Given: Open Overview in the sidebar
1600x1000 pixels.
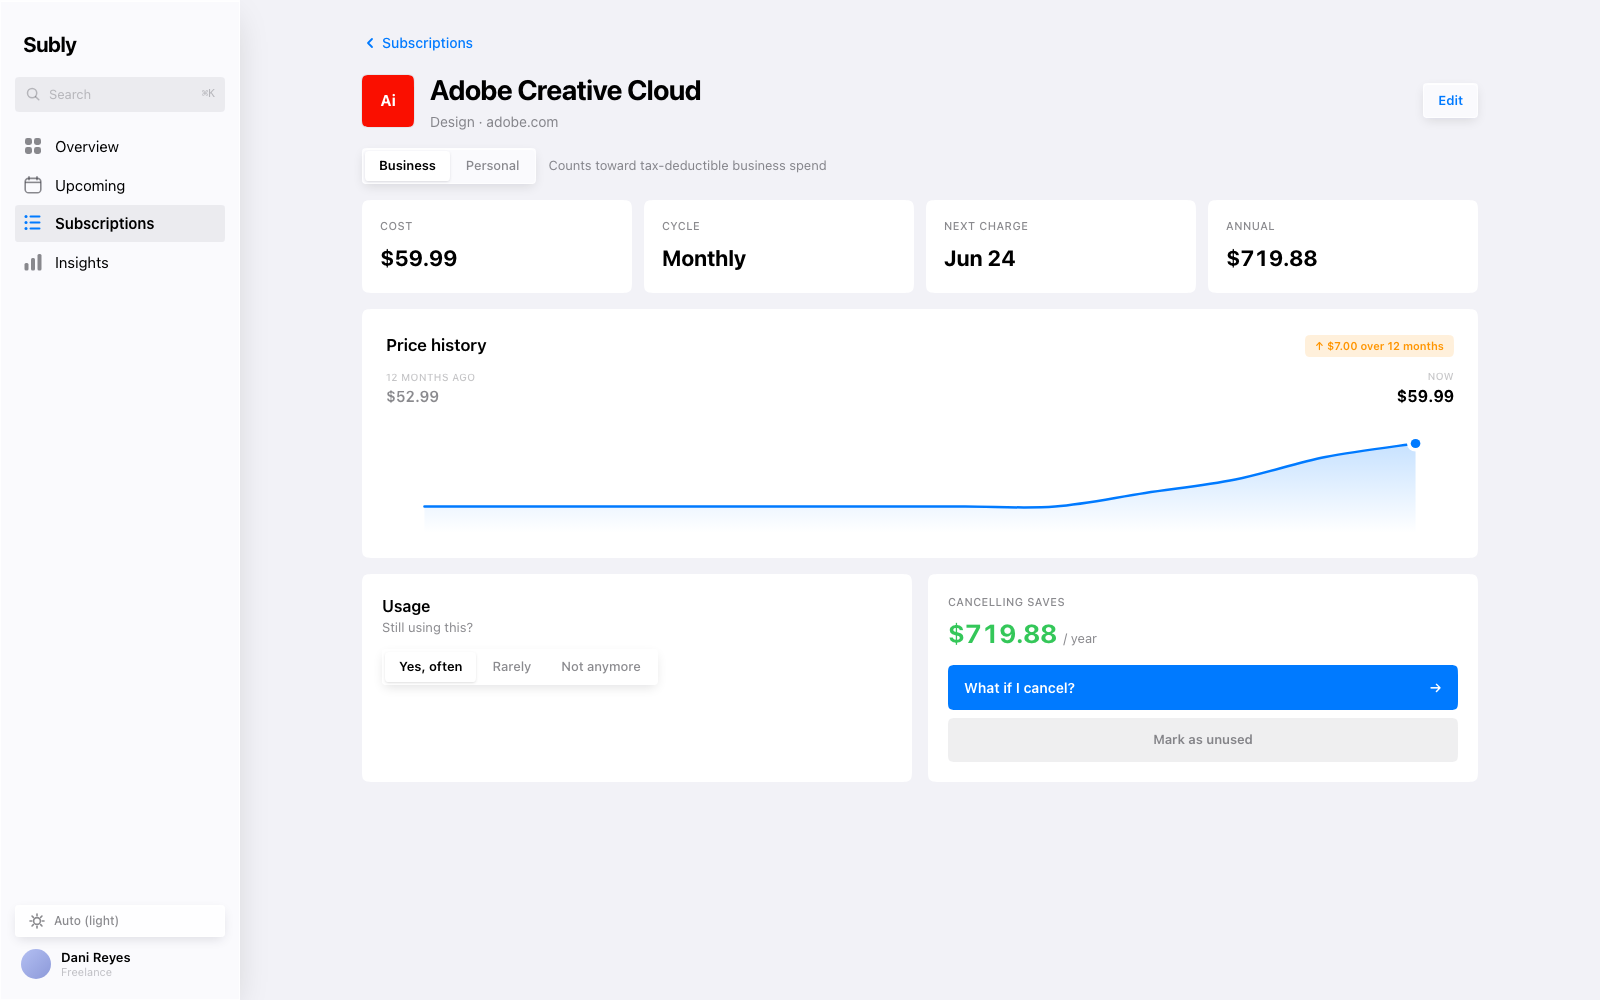Looking at the screenshot, I should (x=120, y=146).
